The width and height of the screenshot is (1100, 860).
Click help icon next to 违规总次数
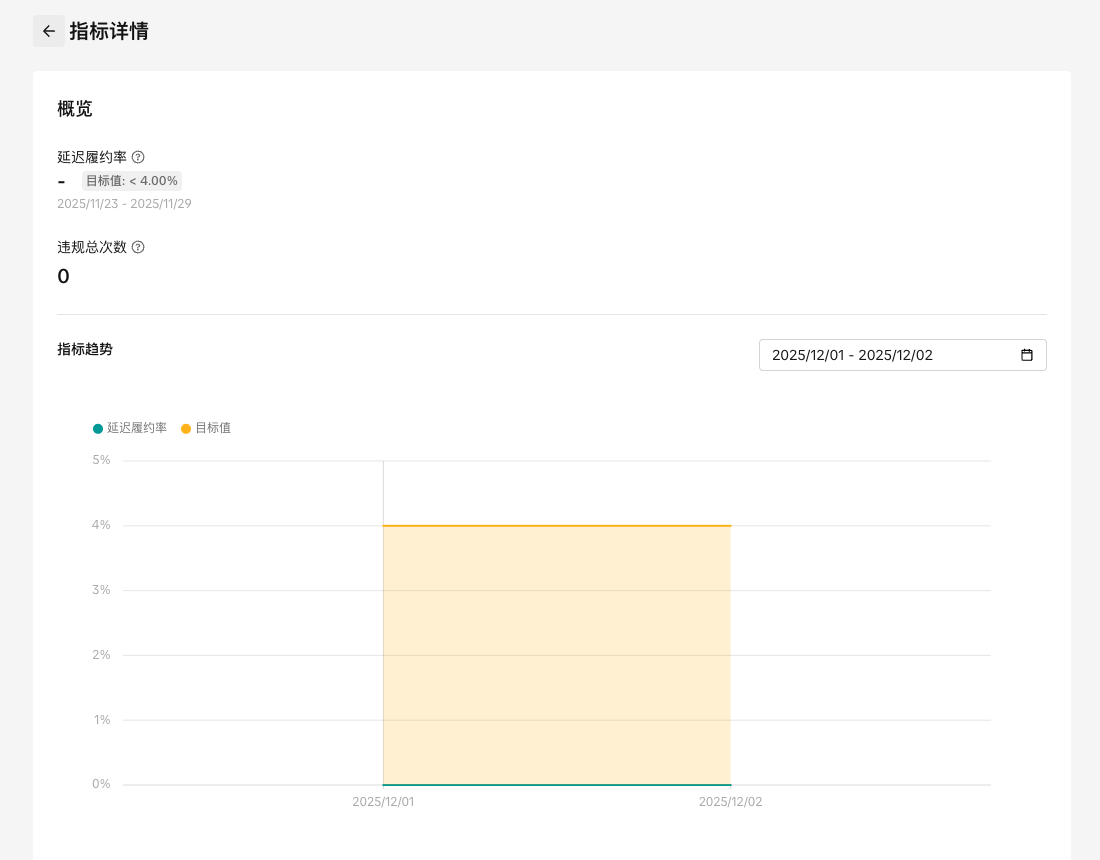point(138,247)
